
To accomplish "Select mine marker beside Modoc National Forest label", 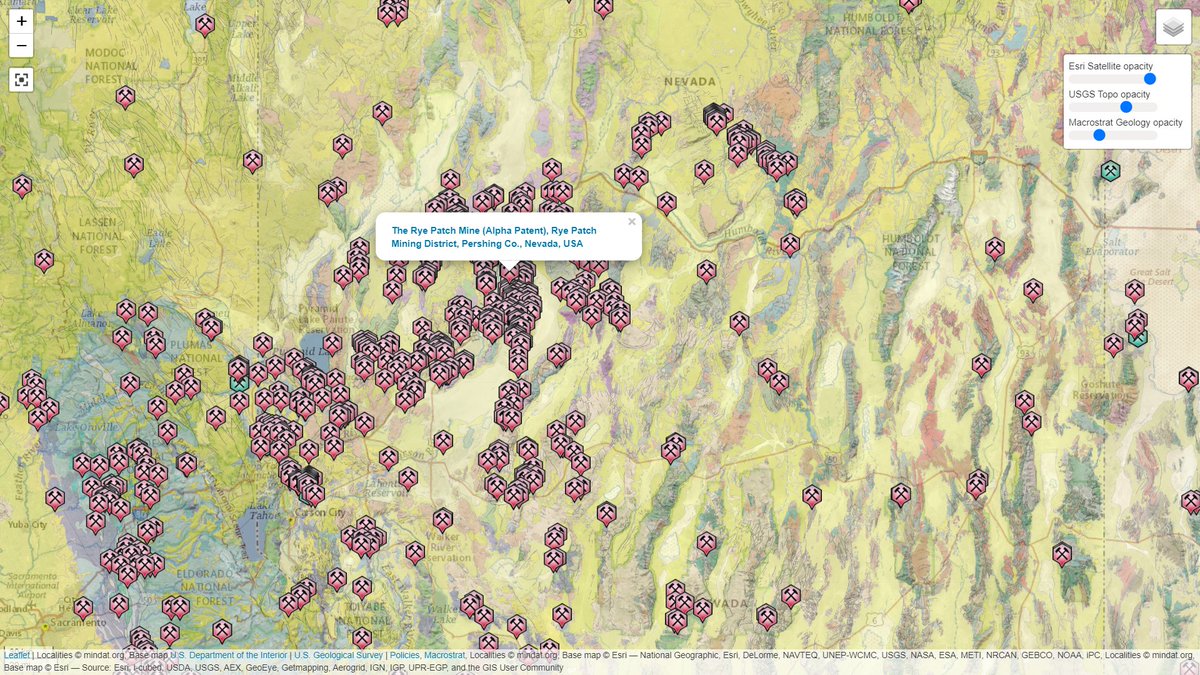I will 125,97.
